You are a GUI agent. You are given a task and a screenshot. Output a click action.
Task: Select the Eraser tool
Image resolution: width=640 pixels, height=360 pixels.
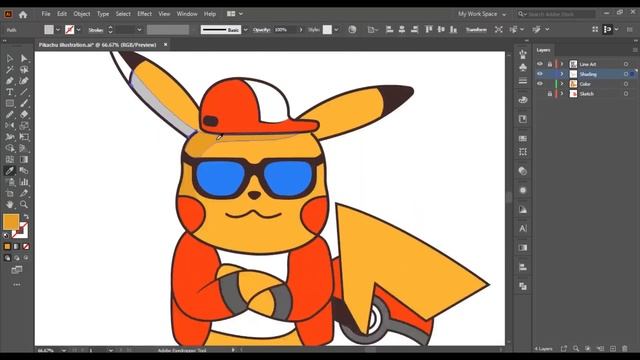tap(24, 115)
